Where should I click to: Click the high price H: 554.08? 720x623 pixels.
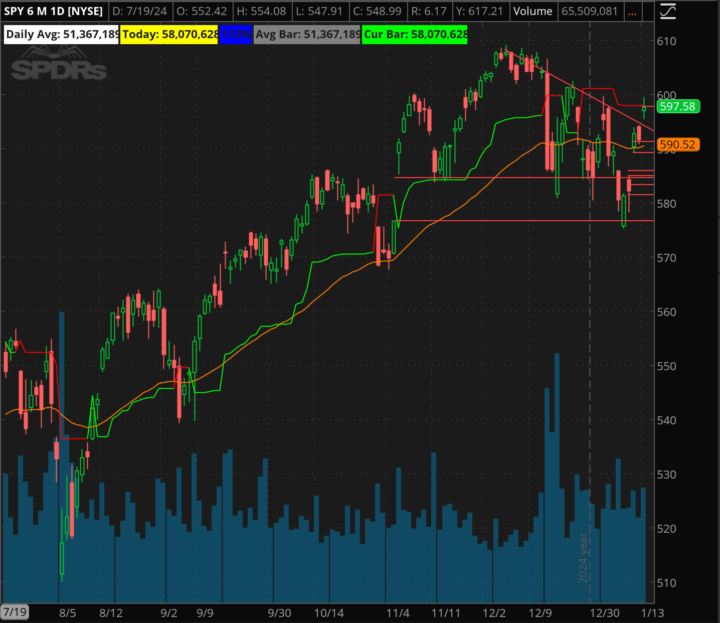(261, 11)
